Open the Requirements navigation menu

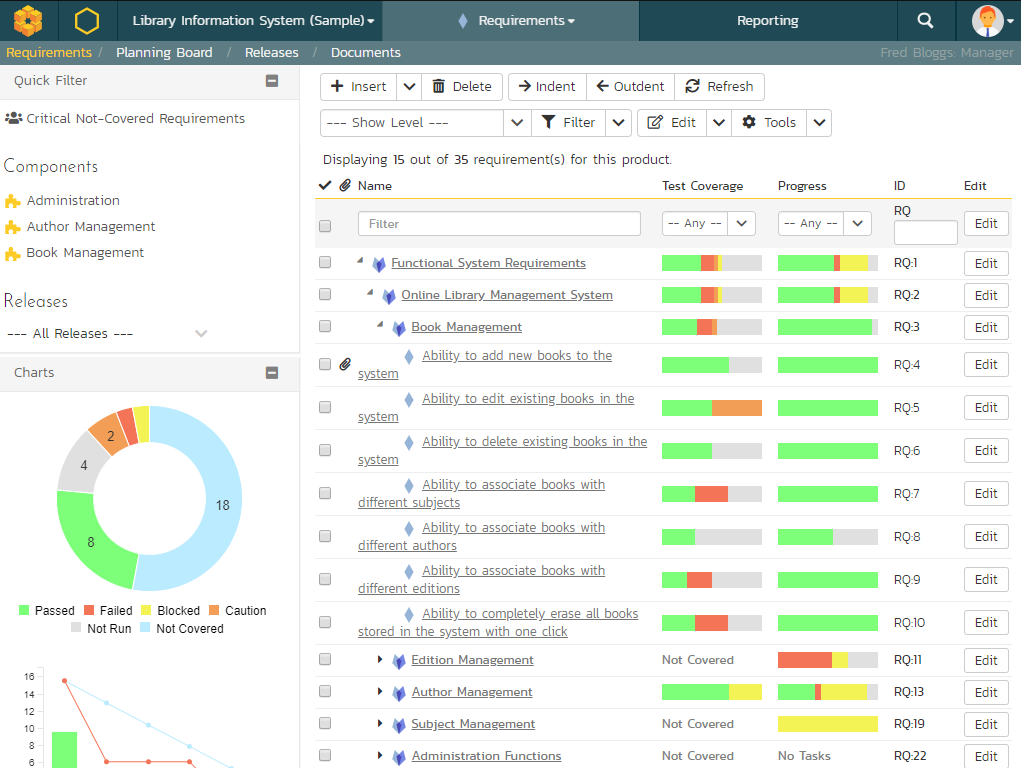click(x=518, y=20)
